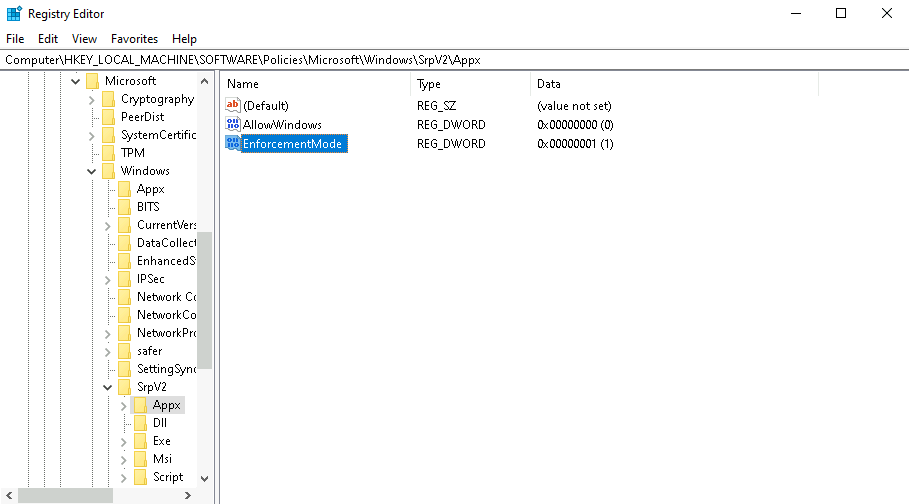Click the tree scroll up arrow
The width and height of the screenshot is (909, 504).
205,81
